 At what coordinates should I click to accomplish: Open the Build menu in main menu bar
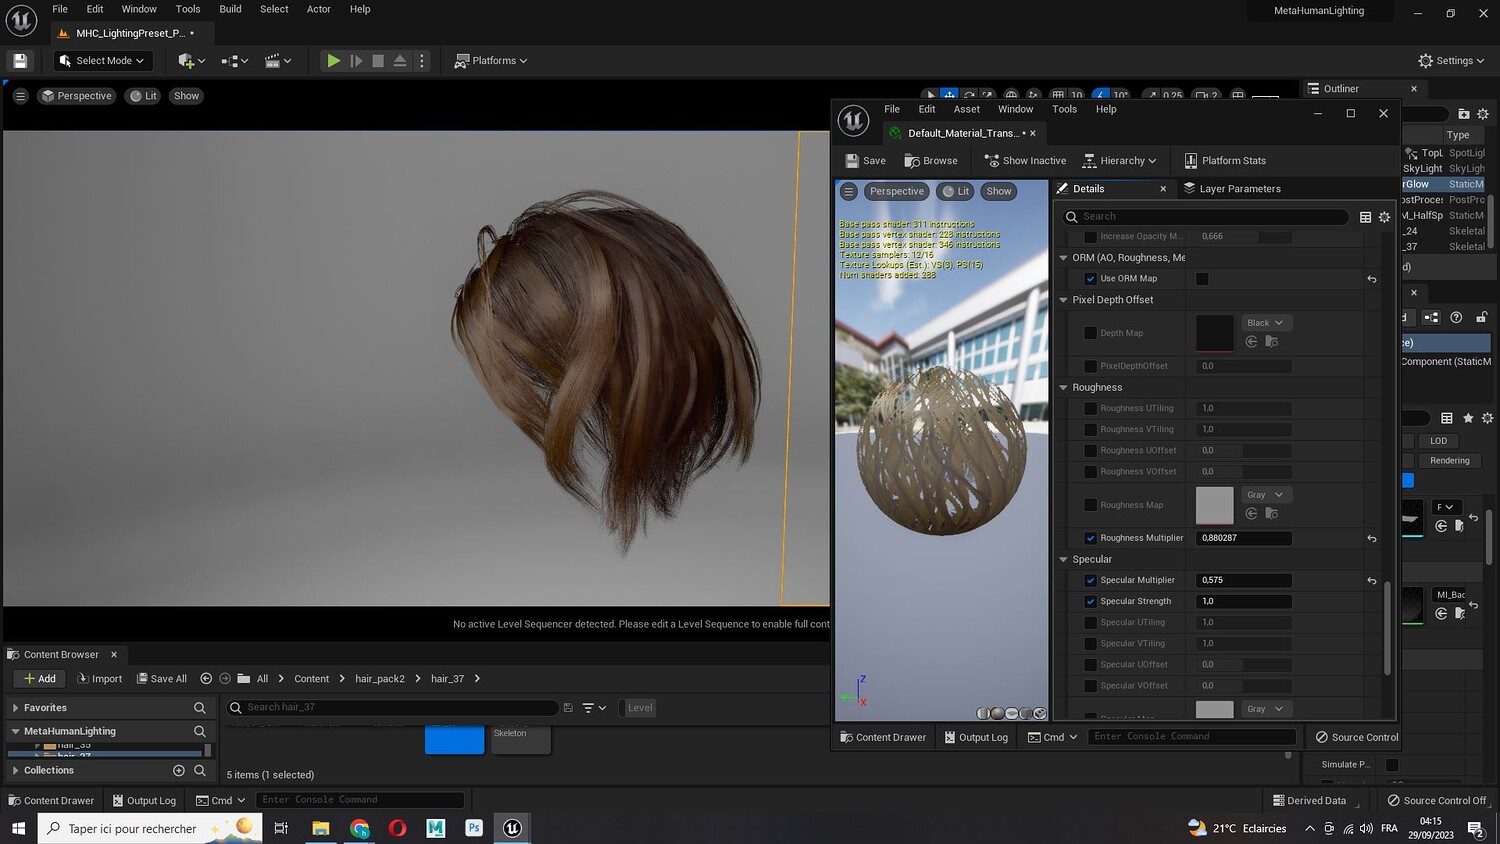pyautogui.click(x=230, y=9)
